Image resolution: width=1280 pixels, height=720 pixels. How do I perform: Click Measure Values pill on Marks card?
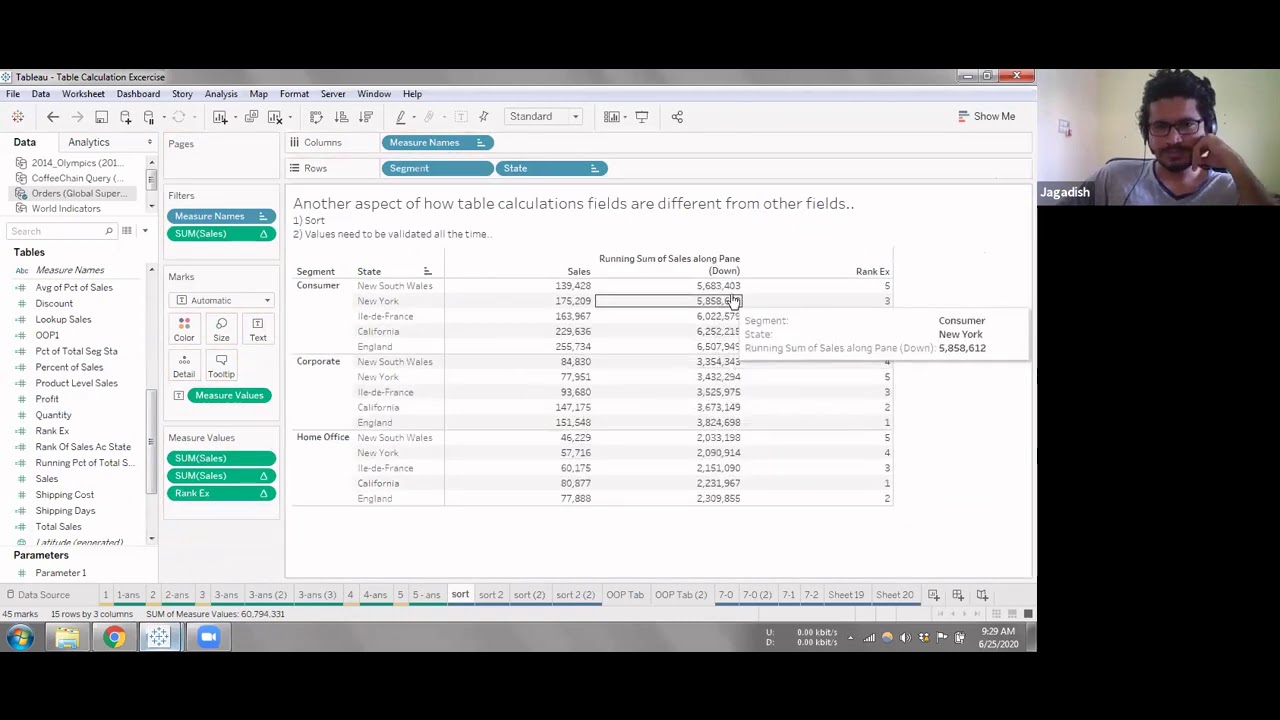point(229,396)
